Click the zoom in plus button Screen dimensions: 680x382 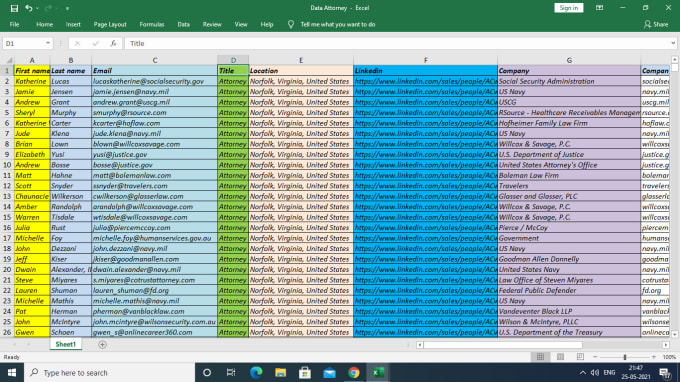(x=654, y=357)
